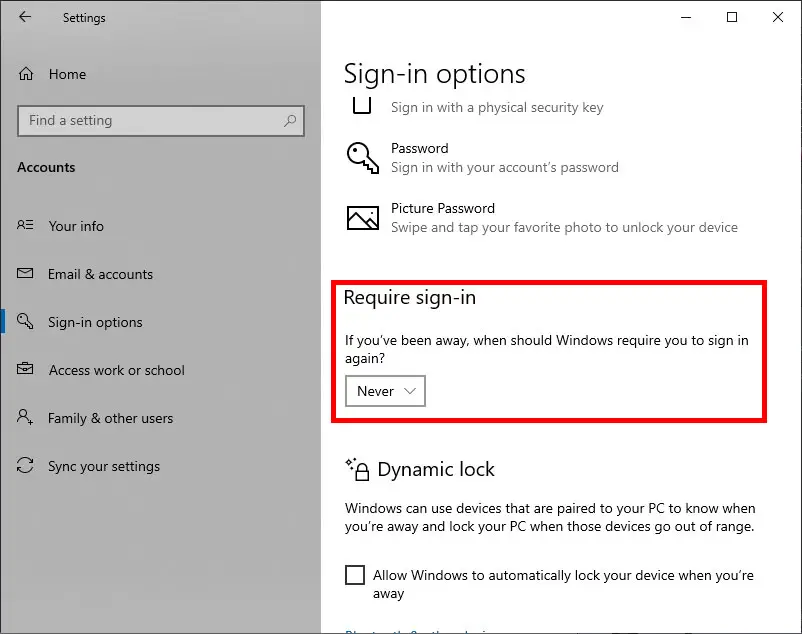Focus the Find a setting search box

point(161,121)
